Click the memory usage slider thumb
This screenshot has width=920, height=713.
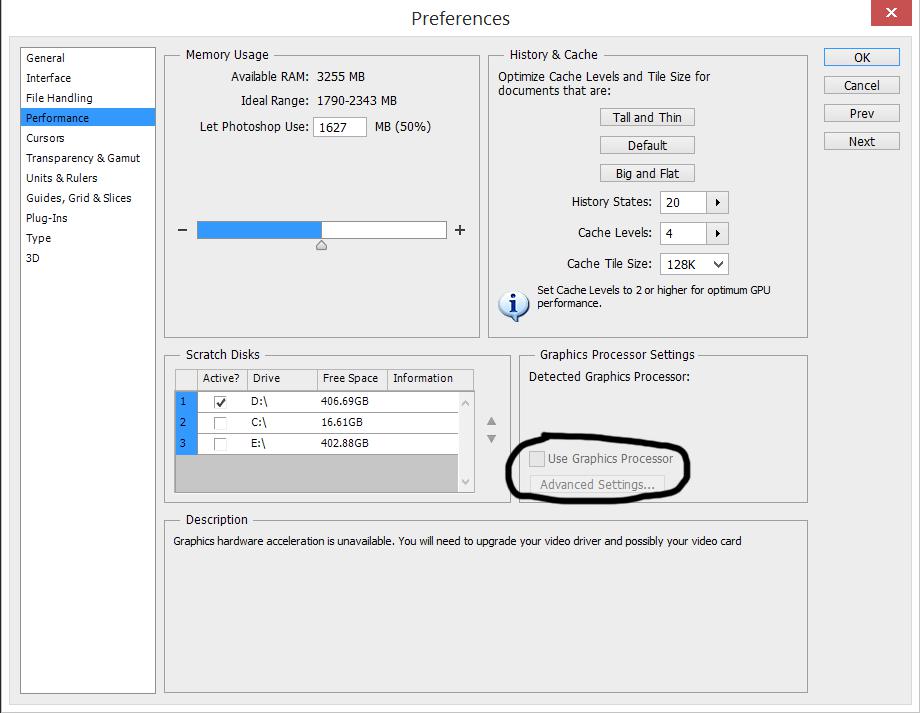pyautogui.click(x=322, y=245)
